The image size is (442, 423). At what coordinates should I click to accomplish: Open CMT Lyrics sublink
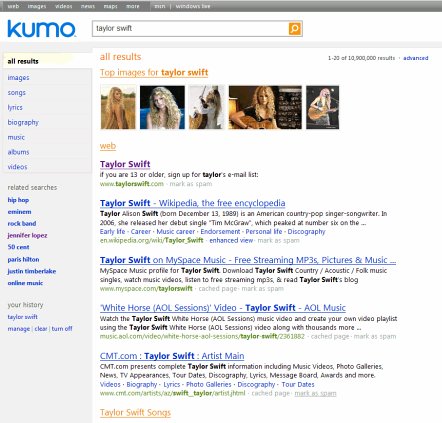[172, 384]
